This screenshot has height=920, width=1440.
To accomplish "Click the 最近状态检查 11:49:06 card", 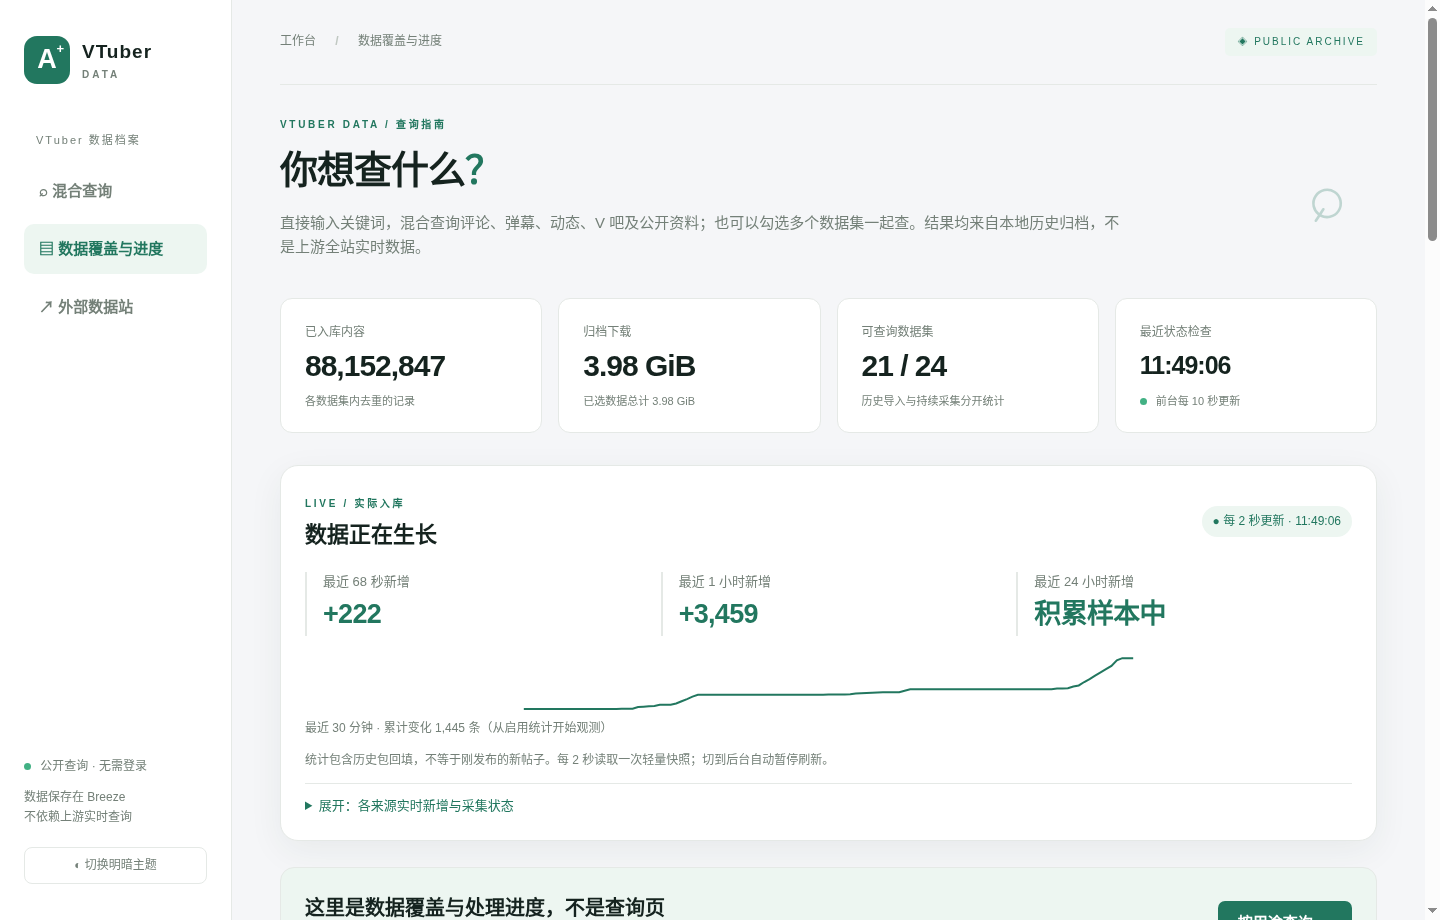I will [x=1246, y=366].
